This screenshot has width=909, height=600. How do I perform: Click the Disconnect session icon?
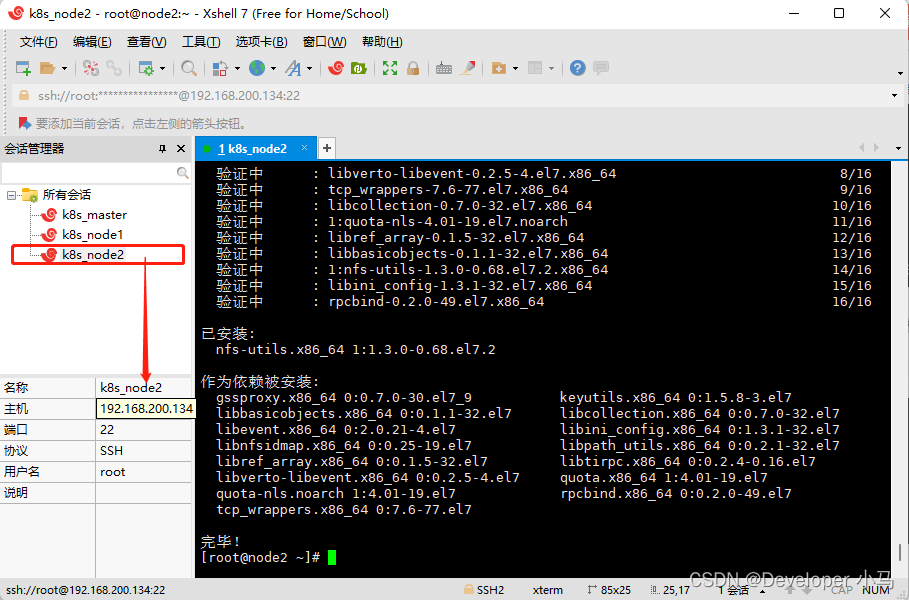pyautogui.click(x=90, y=68)
